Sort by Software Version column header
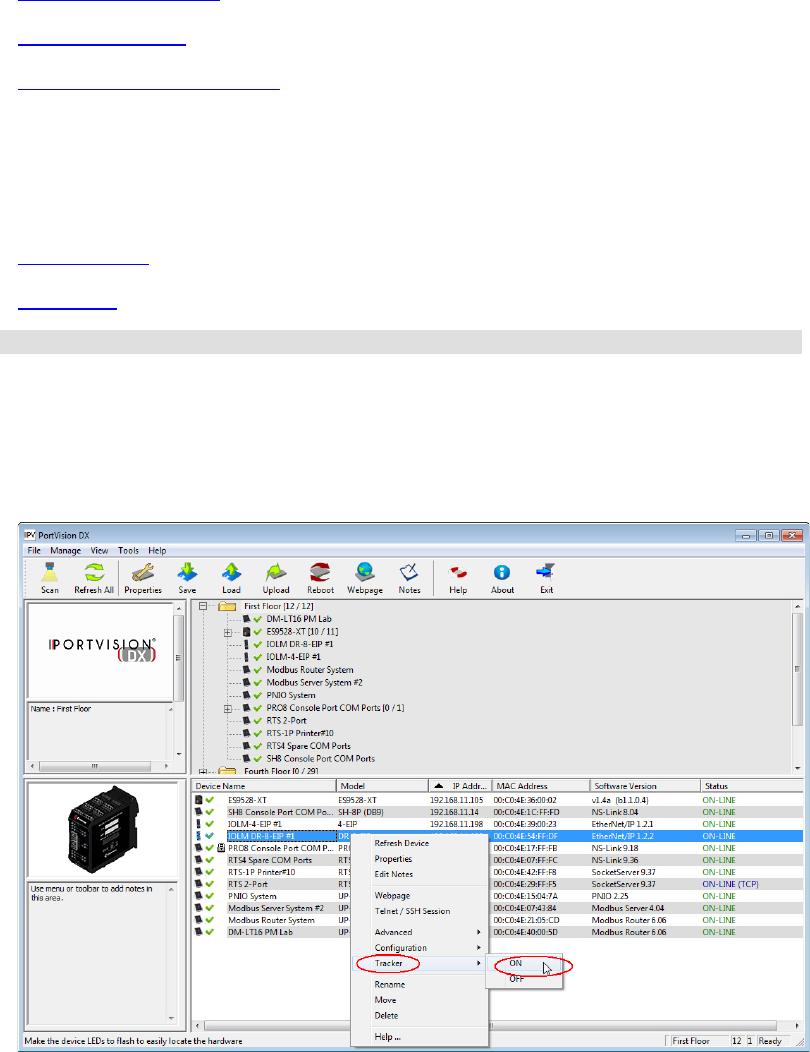 [645, 786]
